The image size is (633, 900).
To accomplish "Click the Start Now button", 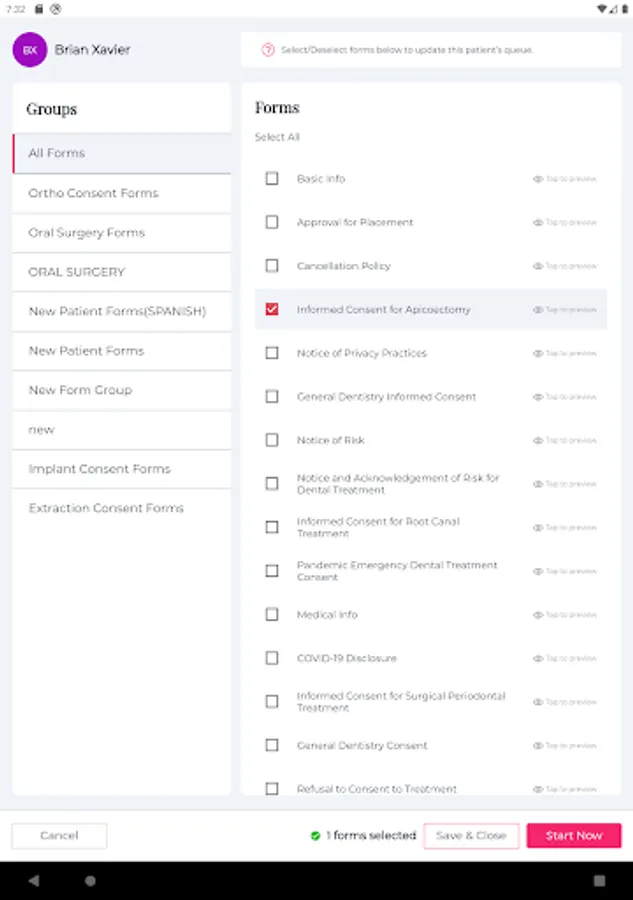I will coord(574,836).
